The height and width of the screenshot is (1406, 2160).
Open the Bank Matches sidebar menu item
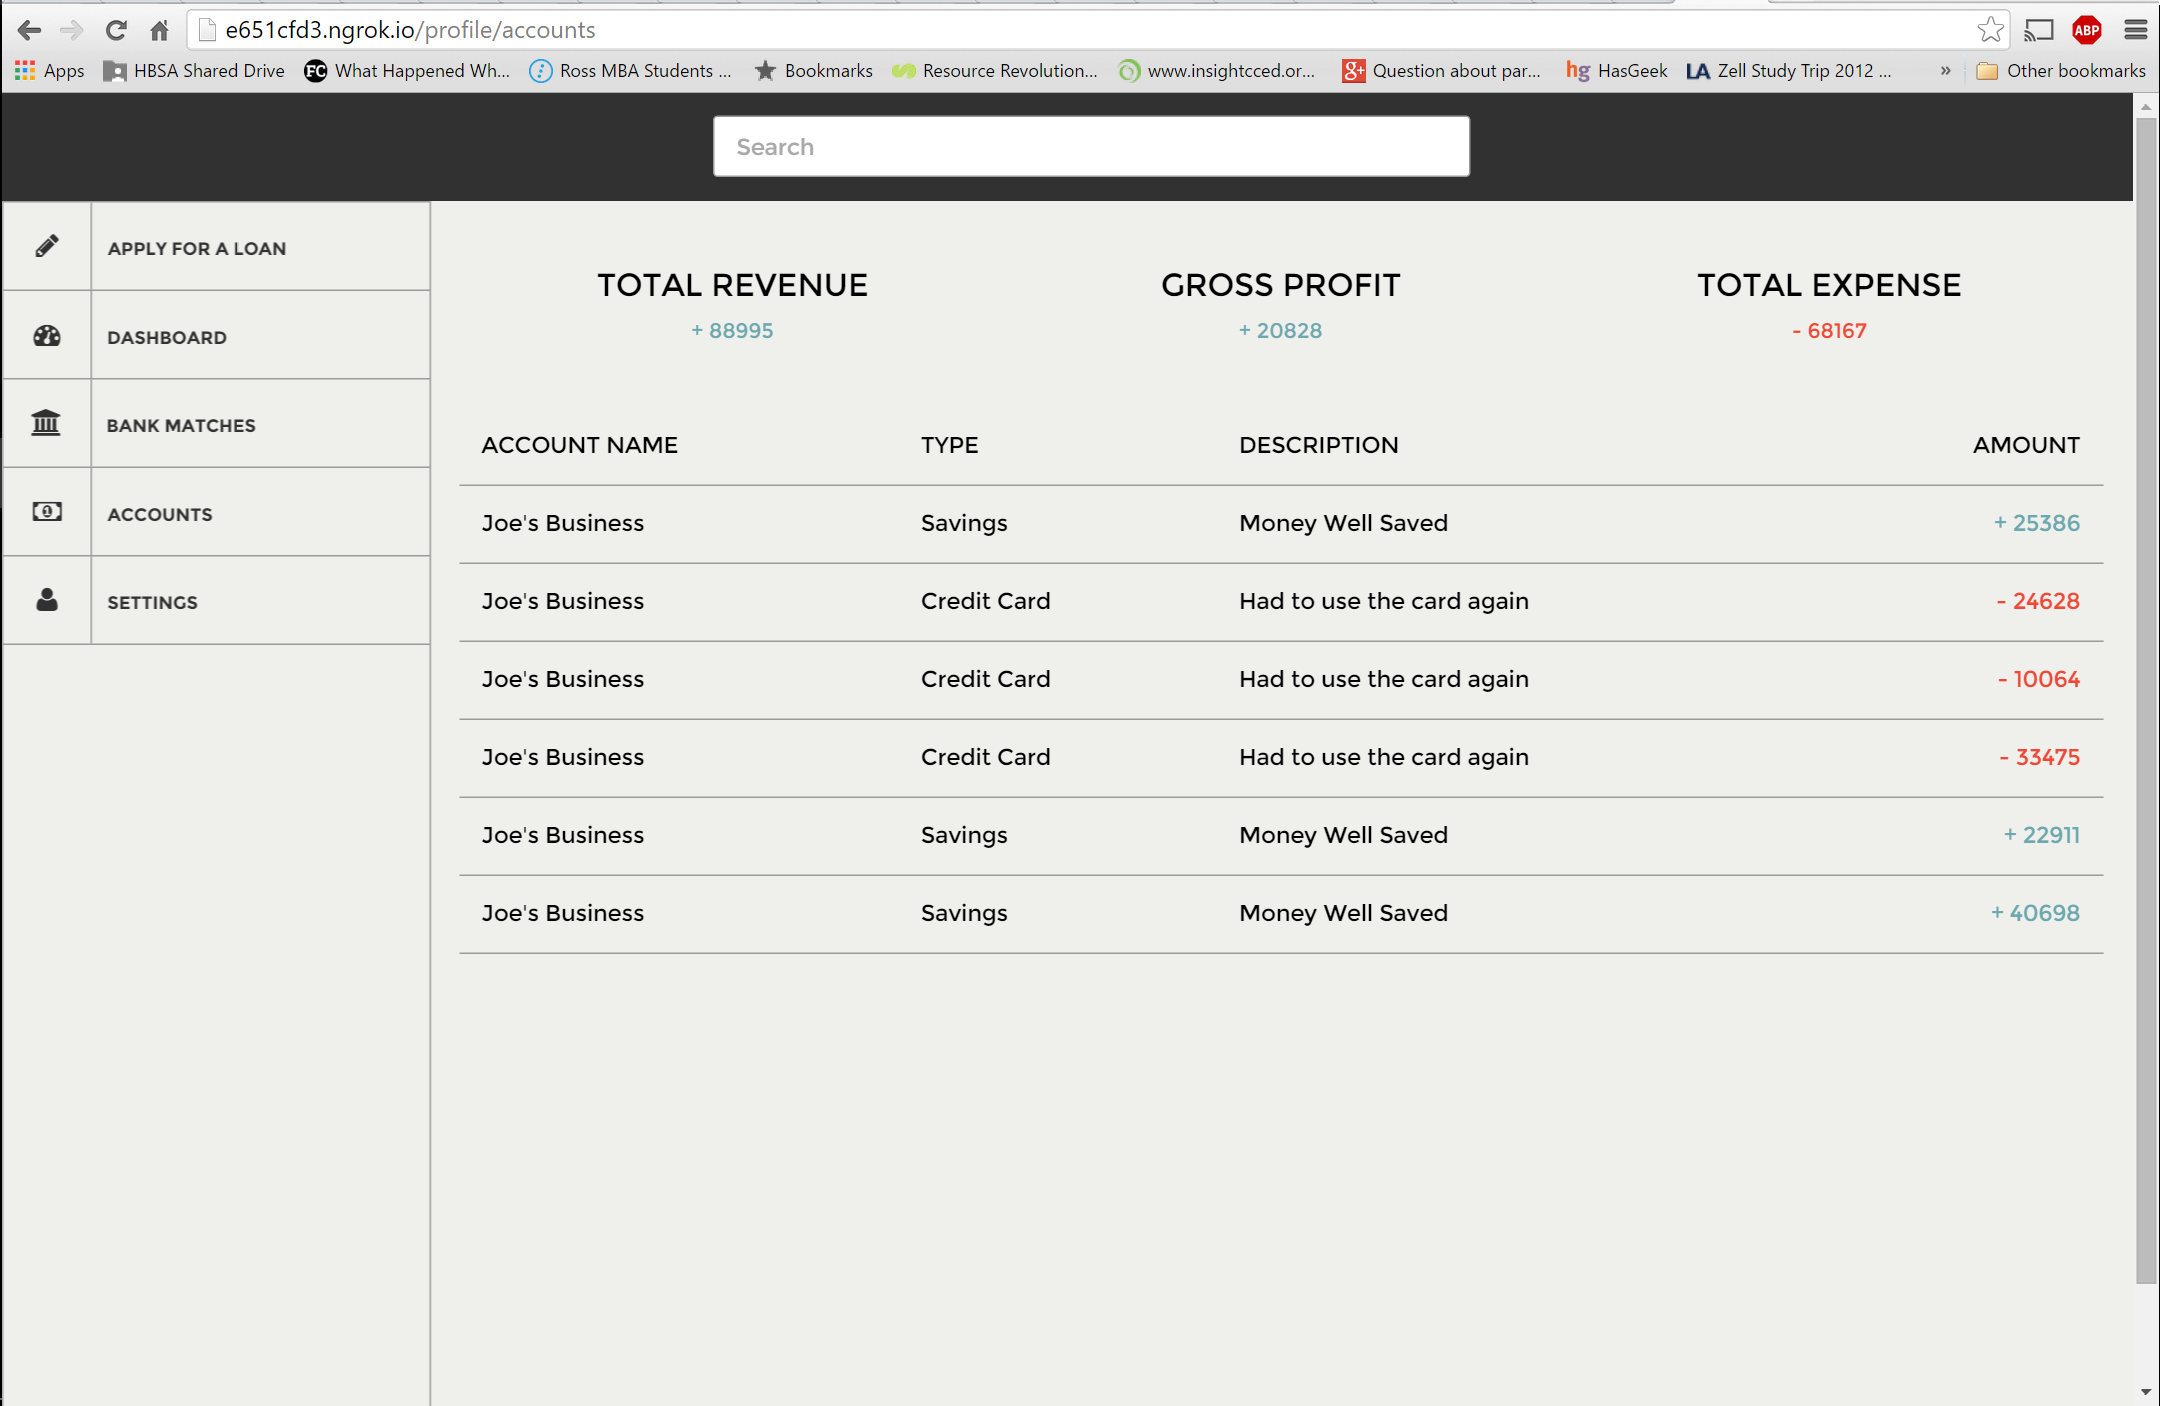coord(181,425)
